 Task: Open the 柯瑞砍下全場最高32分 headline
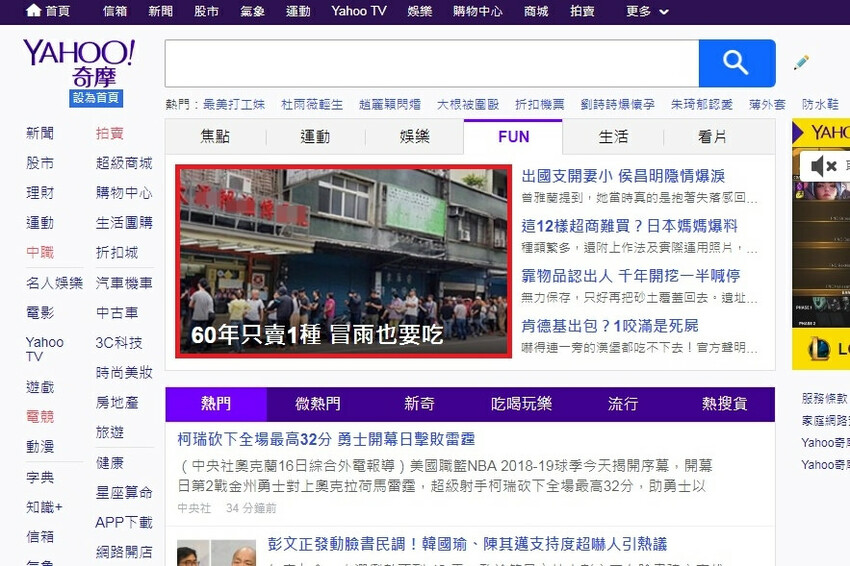[x=326, y=439]
